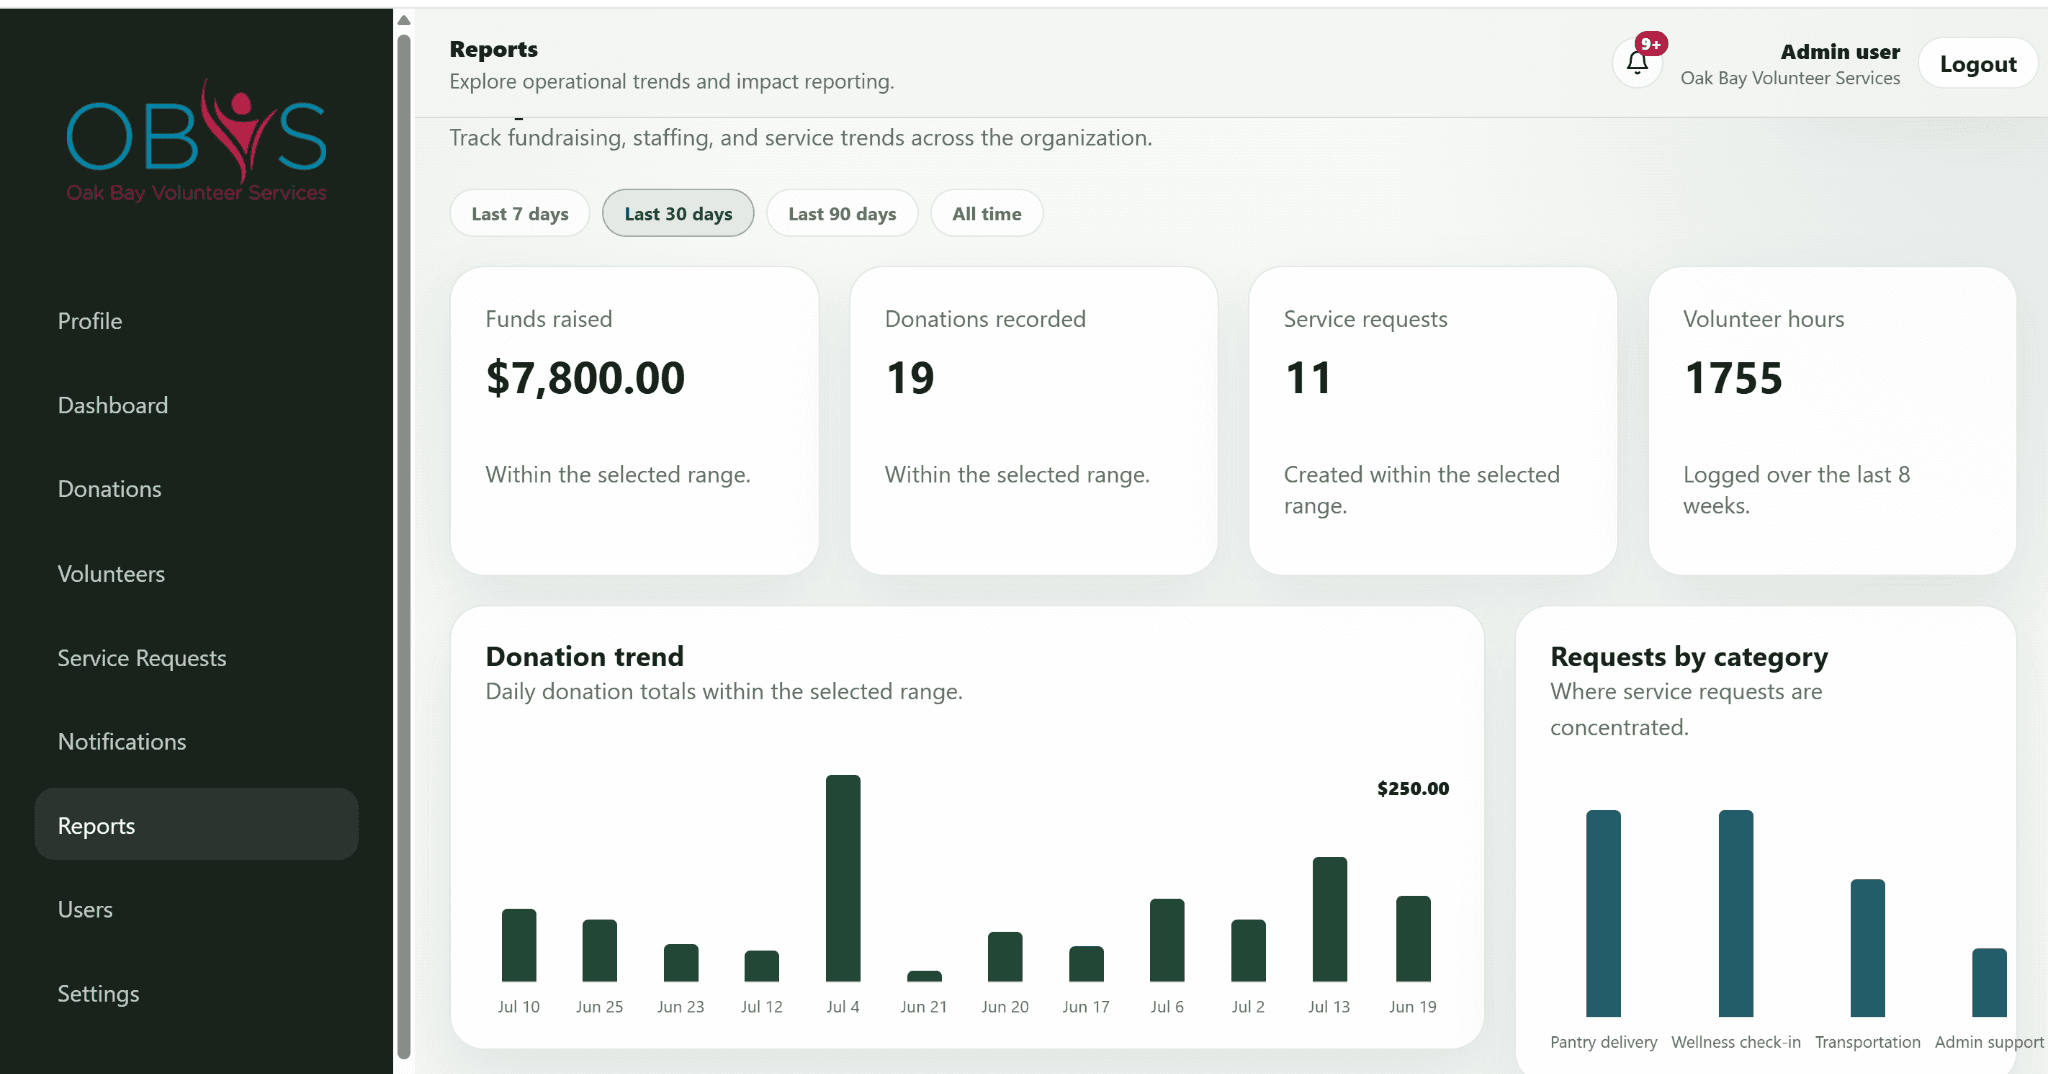
Task: Click the sidebar vertical scrollbar track
Action: pyautogui.click(x=404, y=546)
